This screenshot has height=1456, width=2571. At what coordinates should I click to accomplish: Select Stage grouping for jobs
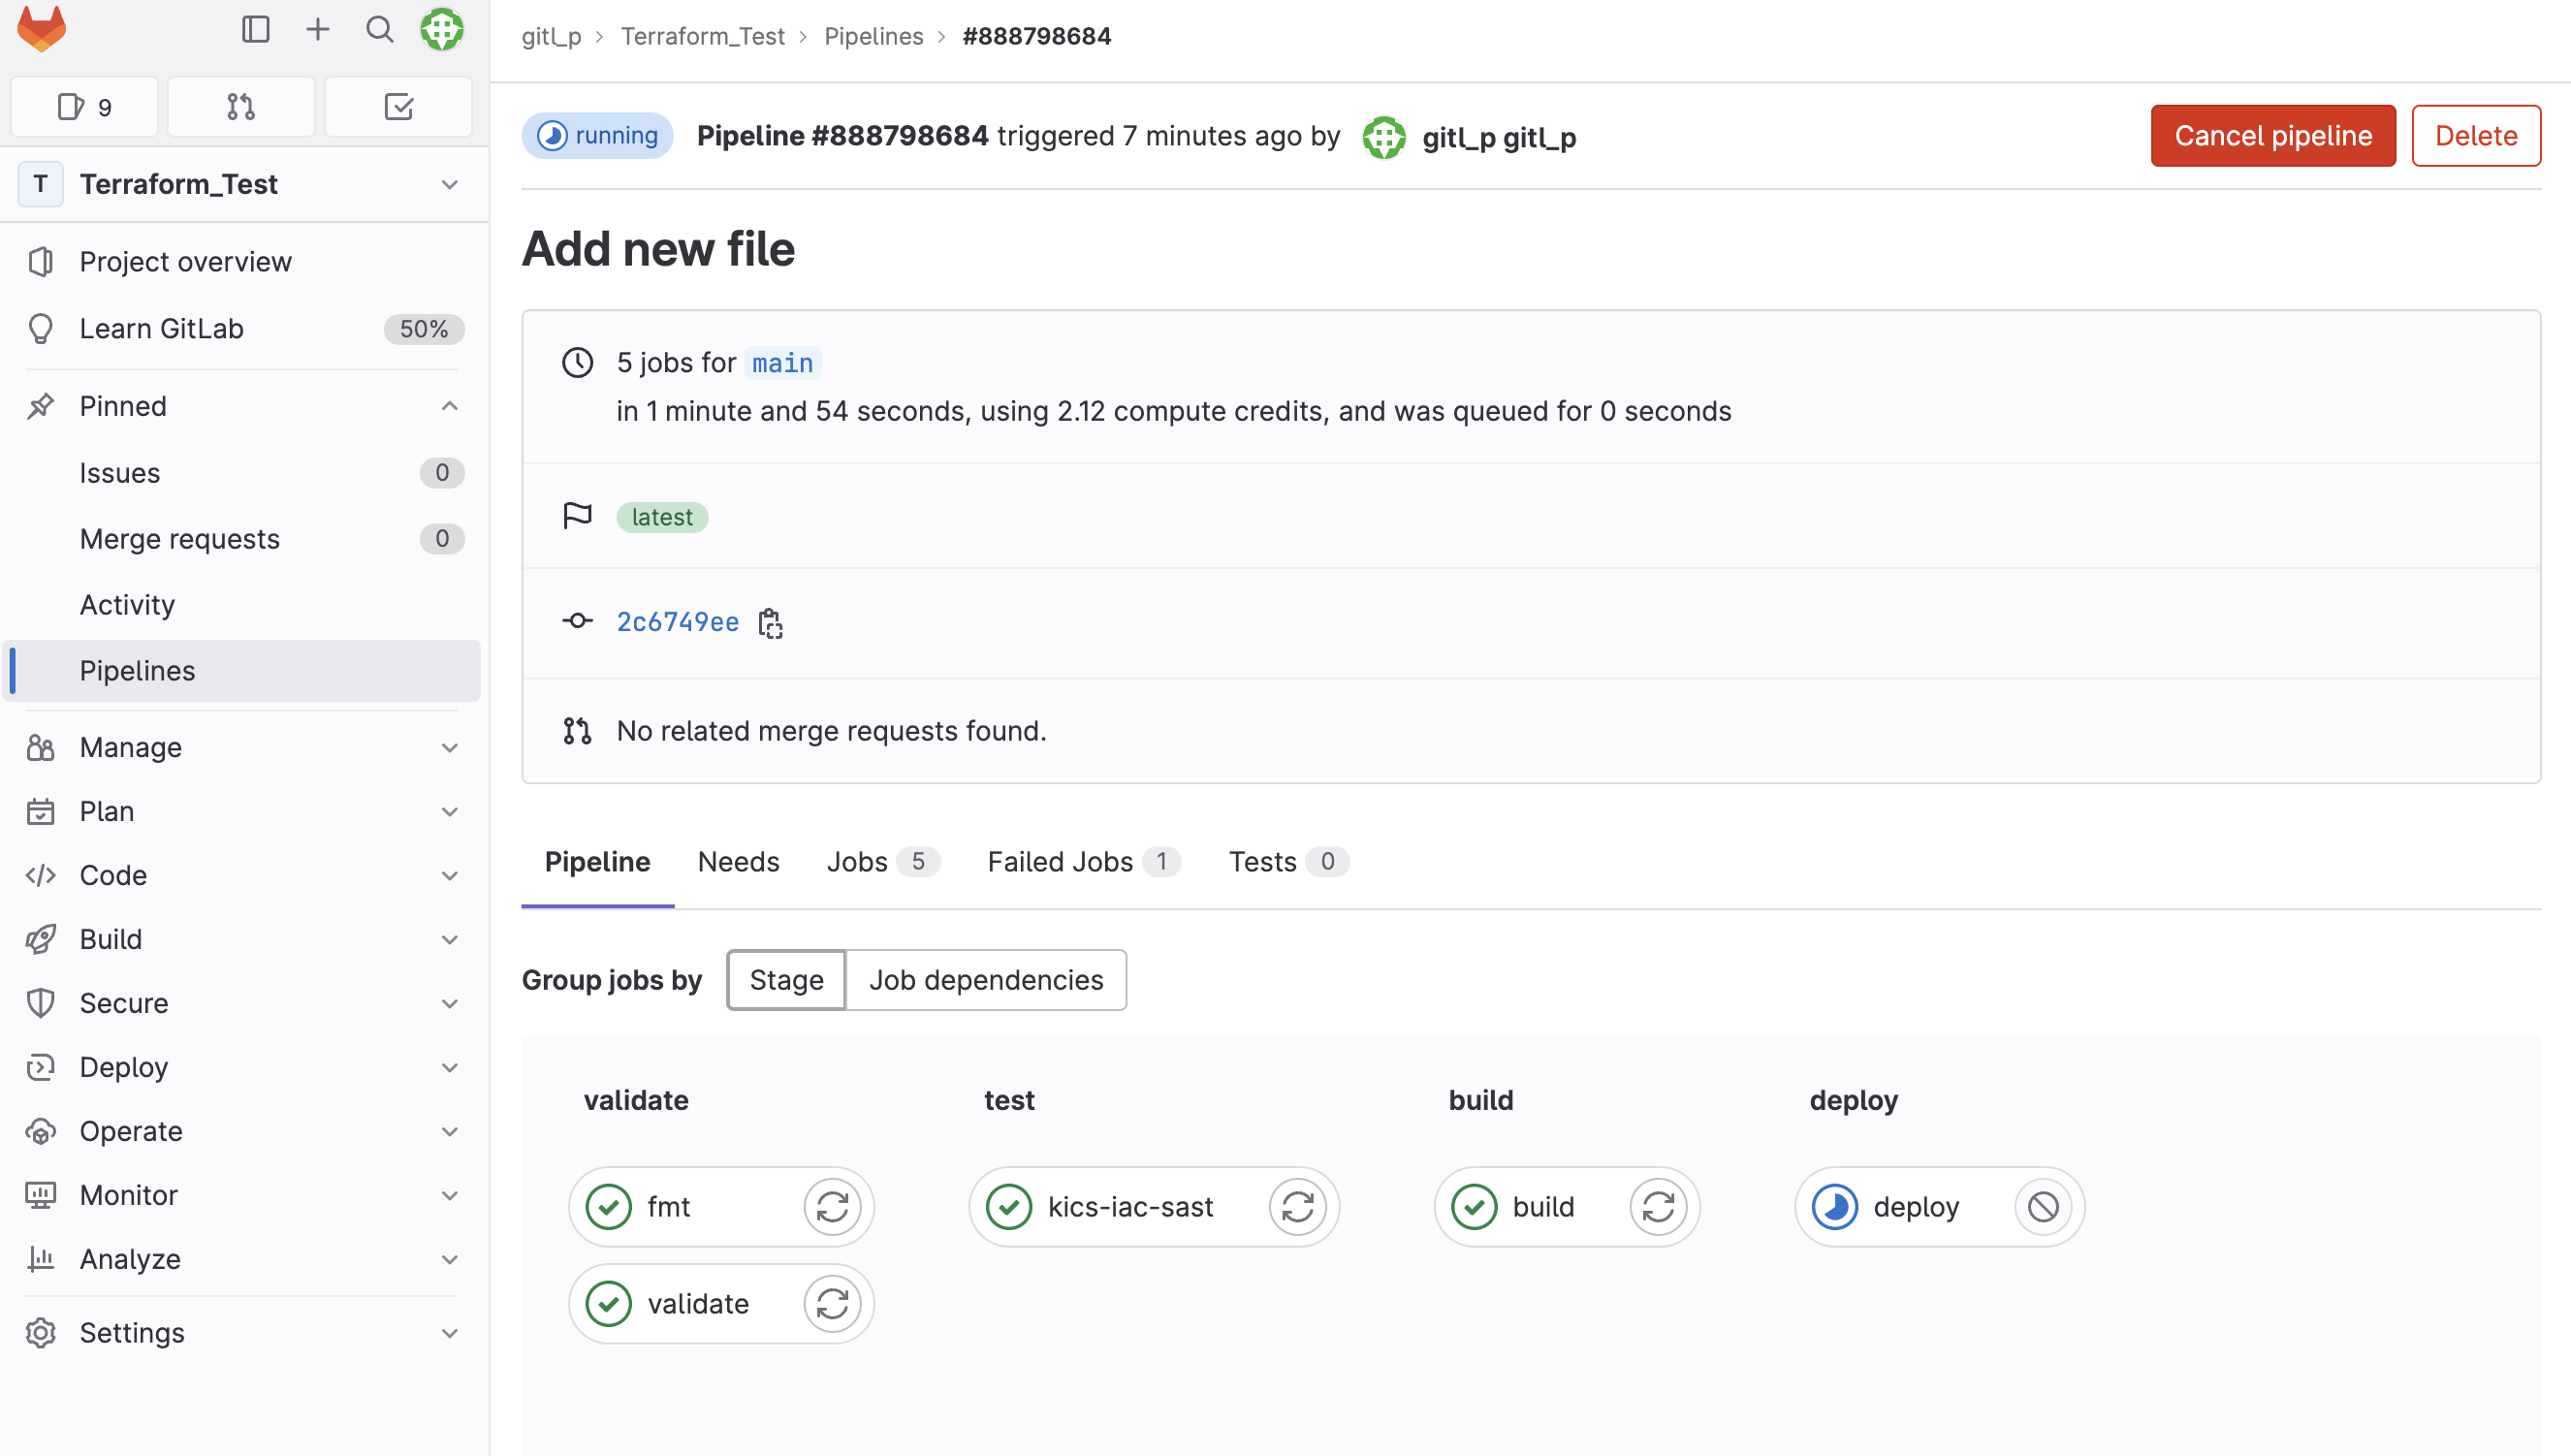(x=786, y=980)
